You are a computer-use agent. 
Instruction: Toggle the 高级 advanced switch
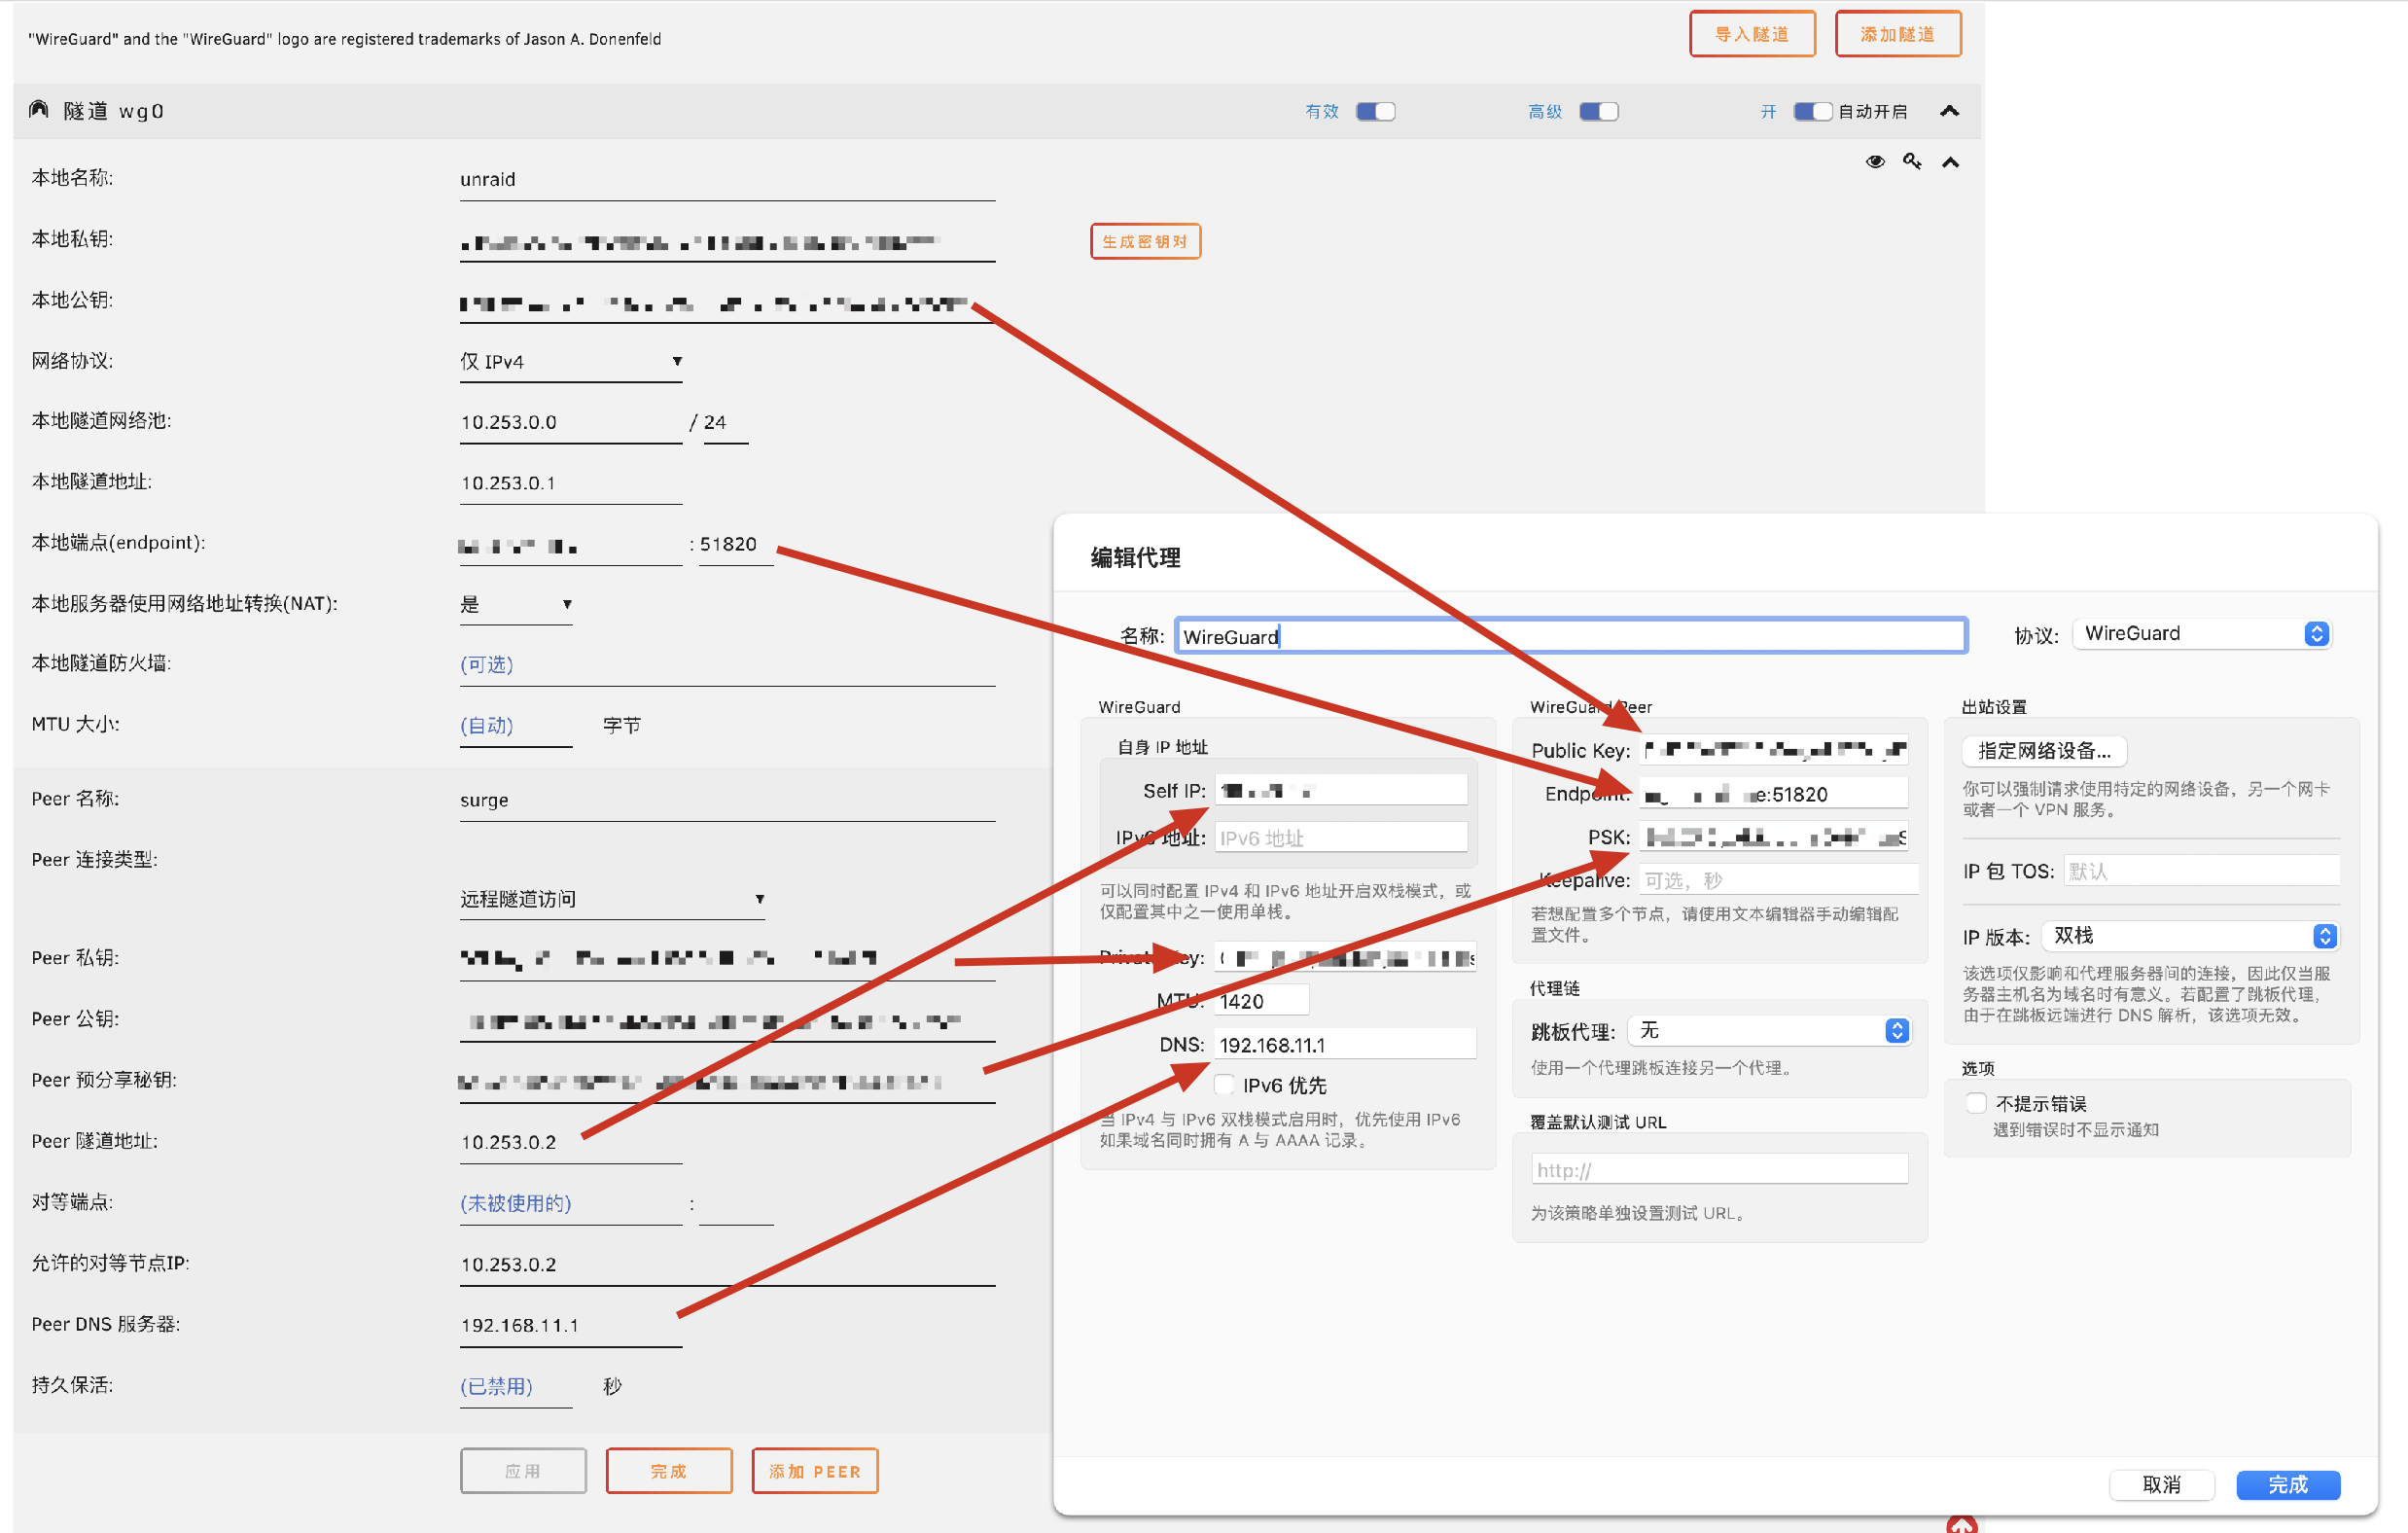(x=1598, y=111)
